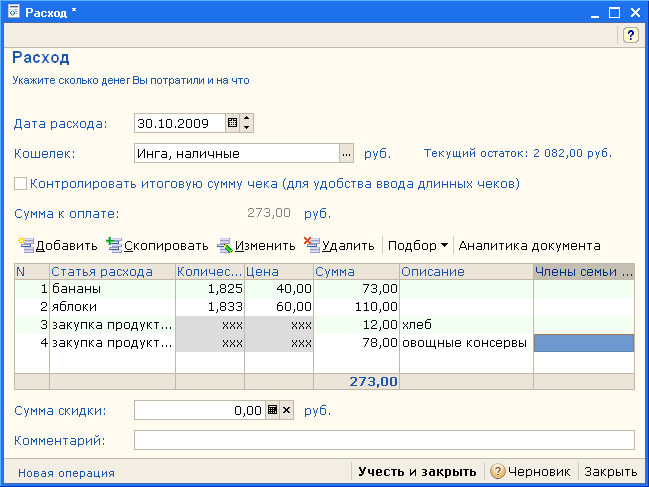Click the Дата расхода field 30.10.2009
The image size is (649, 487).
tap(180, 123)
